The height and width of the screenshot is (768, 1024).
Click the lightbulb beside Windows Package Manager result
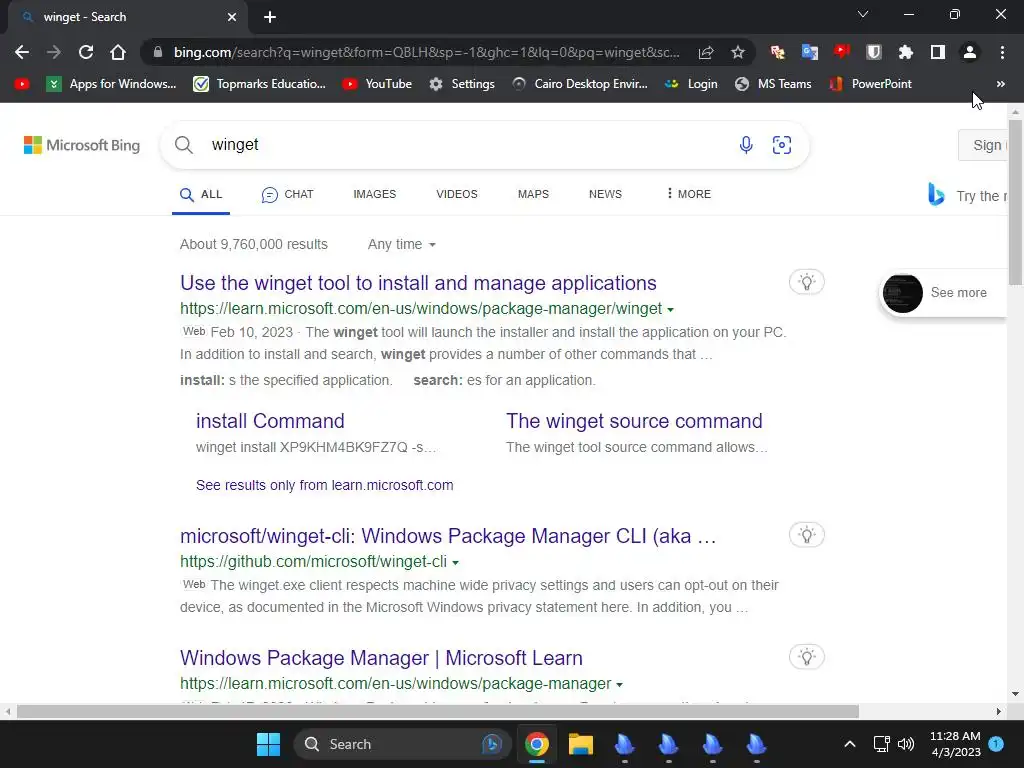click(x=807, y=656)
